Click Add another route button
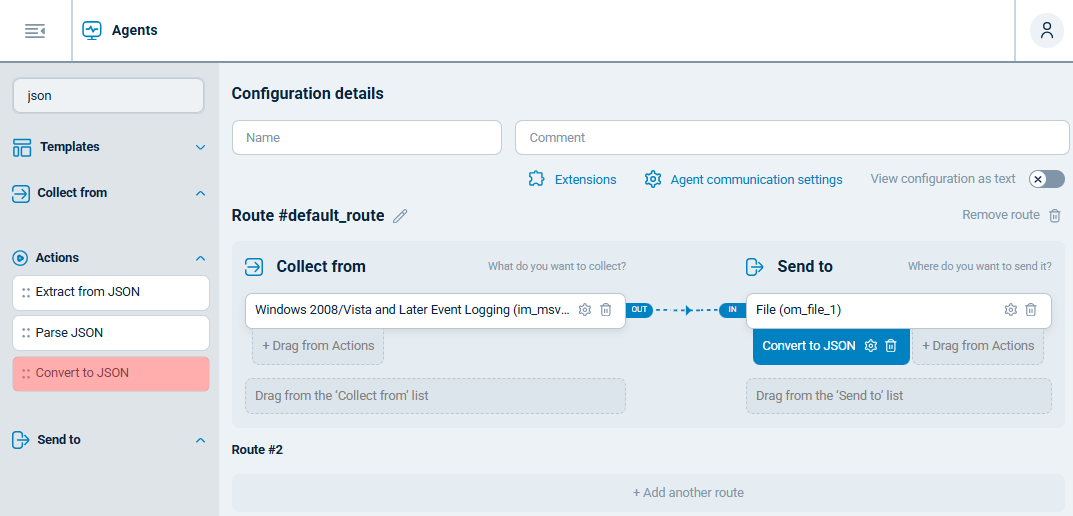 pyautogui.click(x=648, y=493)
